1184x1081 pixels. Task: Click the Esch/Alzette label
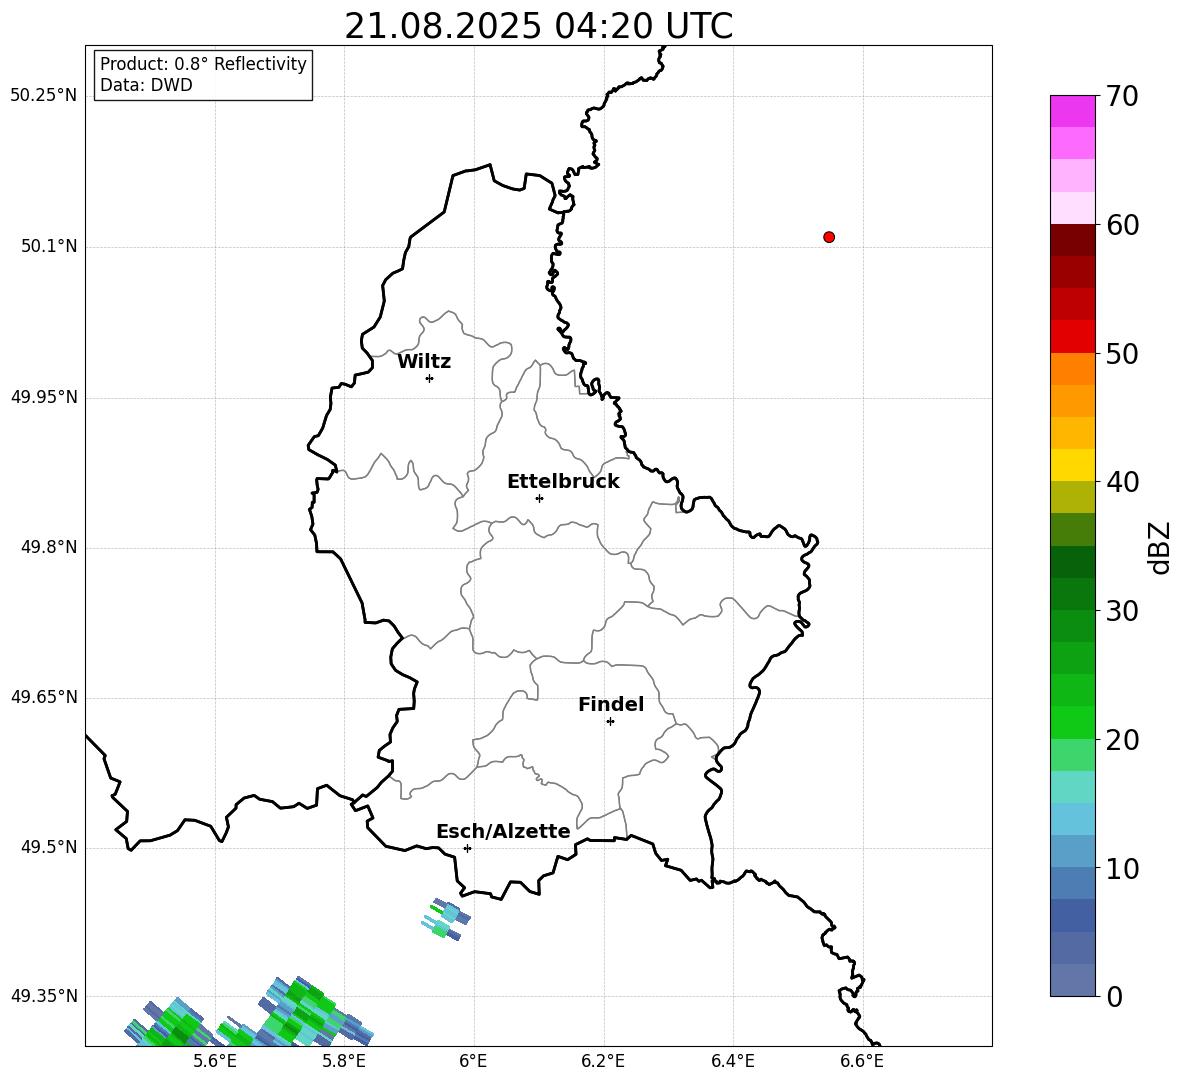point(503,831)
